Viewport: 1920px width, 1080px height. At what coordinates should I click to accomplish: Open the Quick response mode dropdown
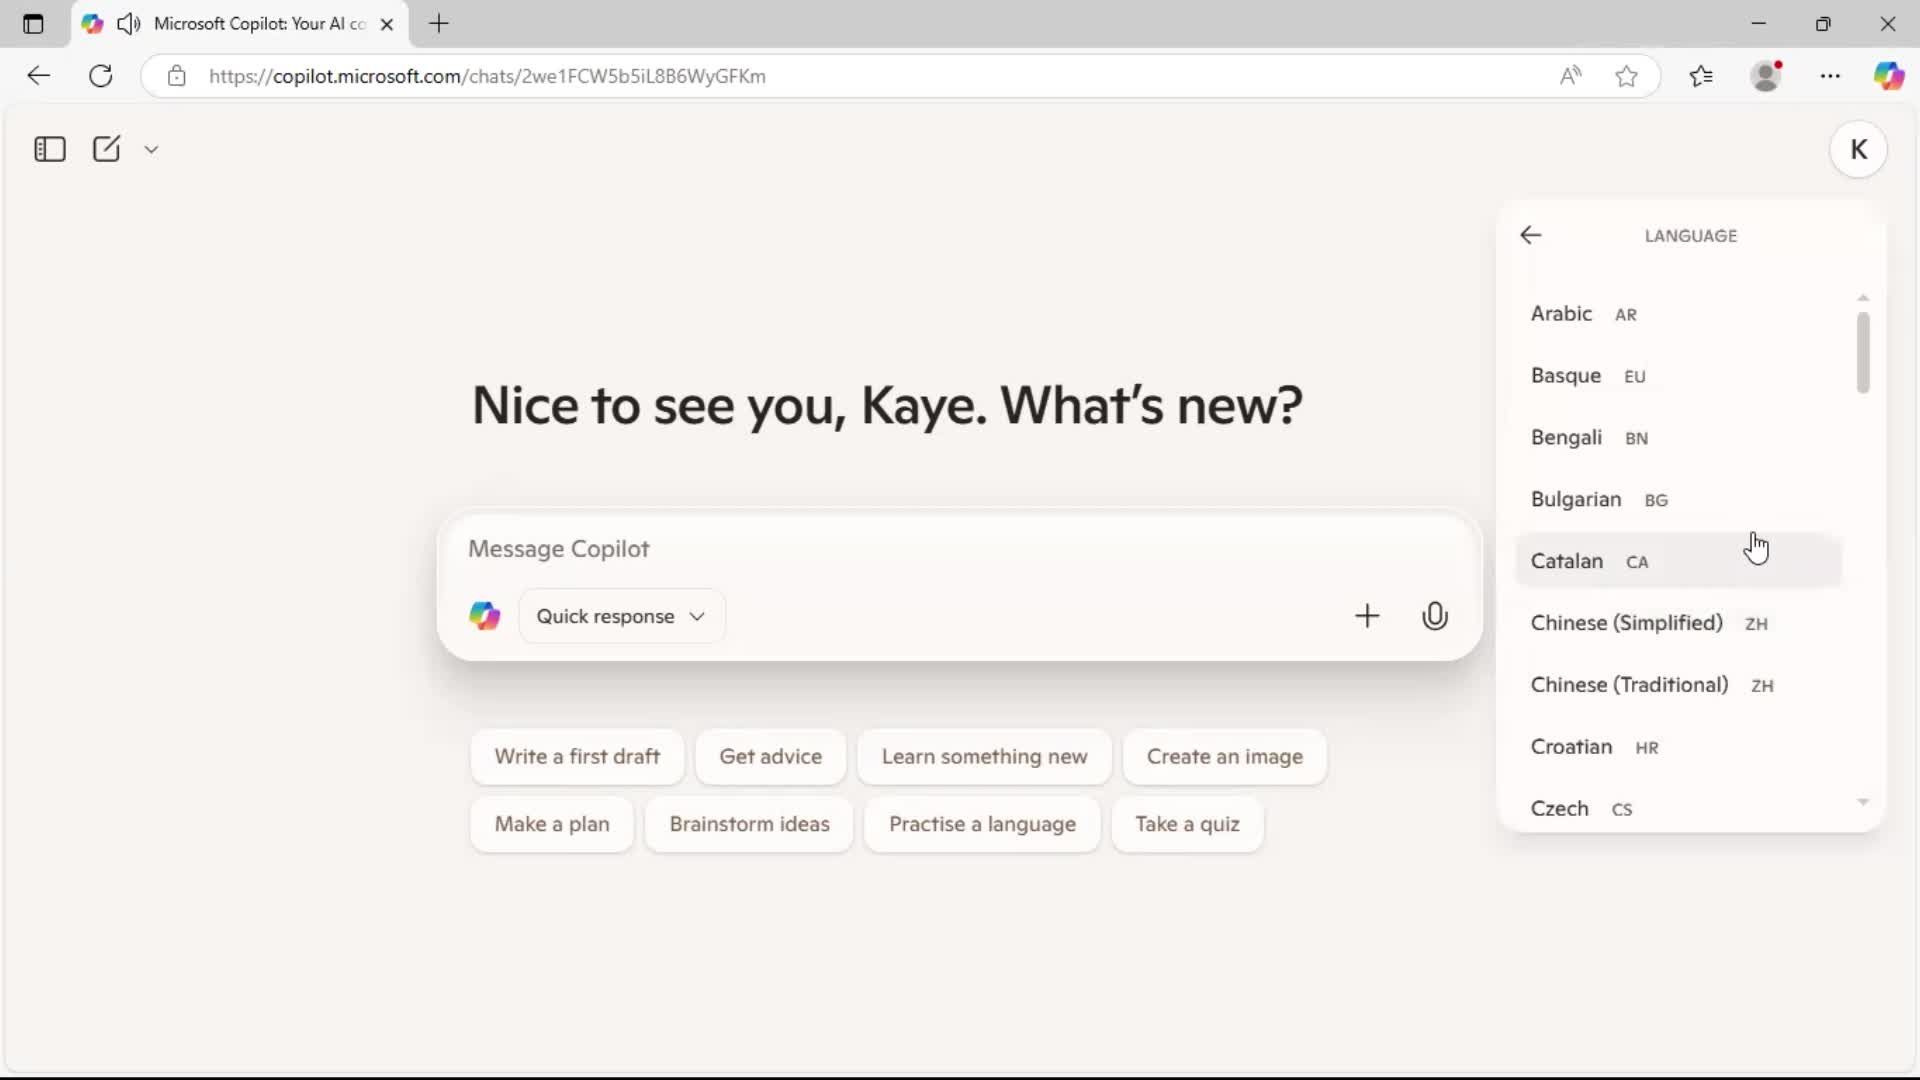tap(621, 616)
